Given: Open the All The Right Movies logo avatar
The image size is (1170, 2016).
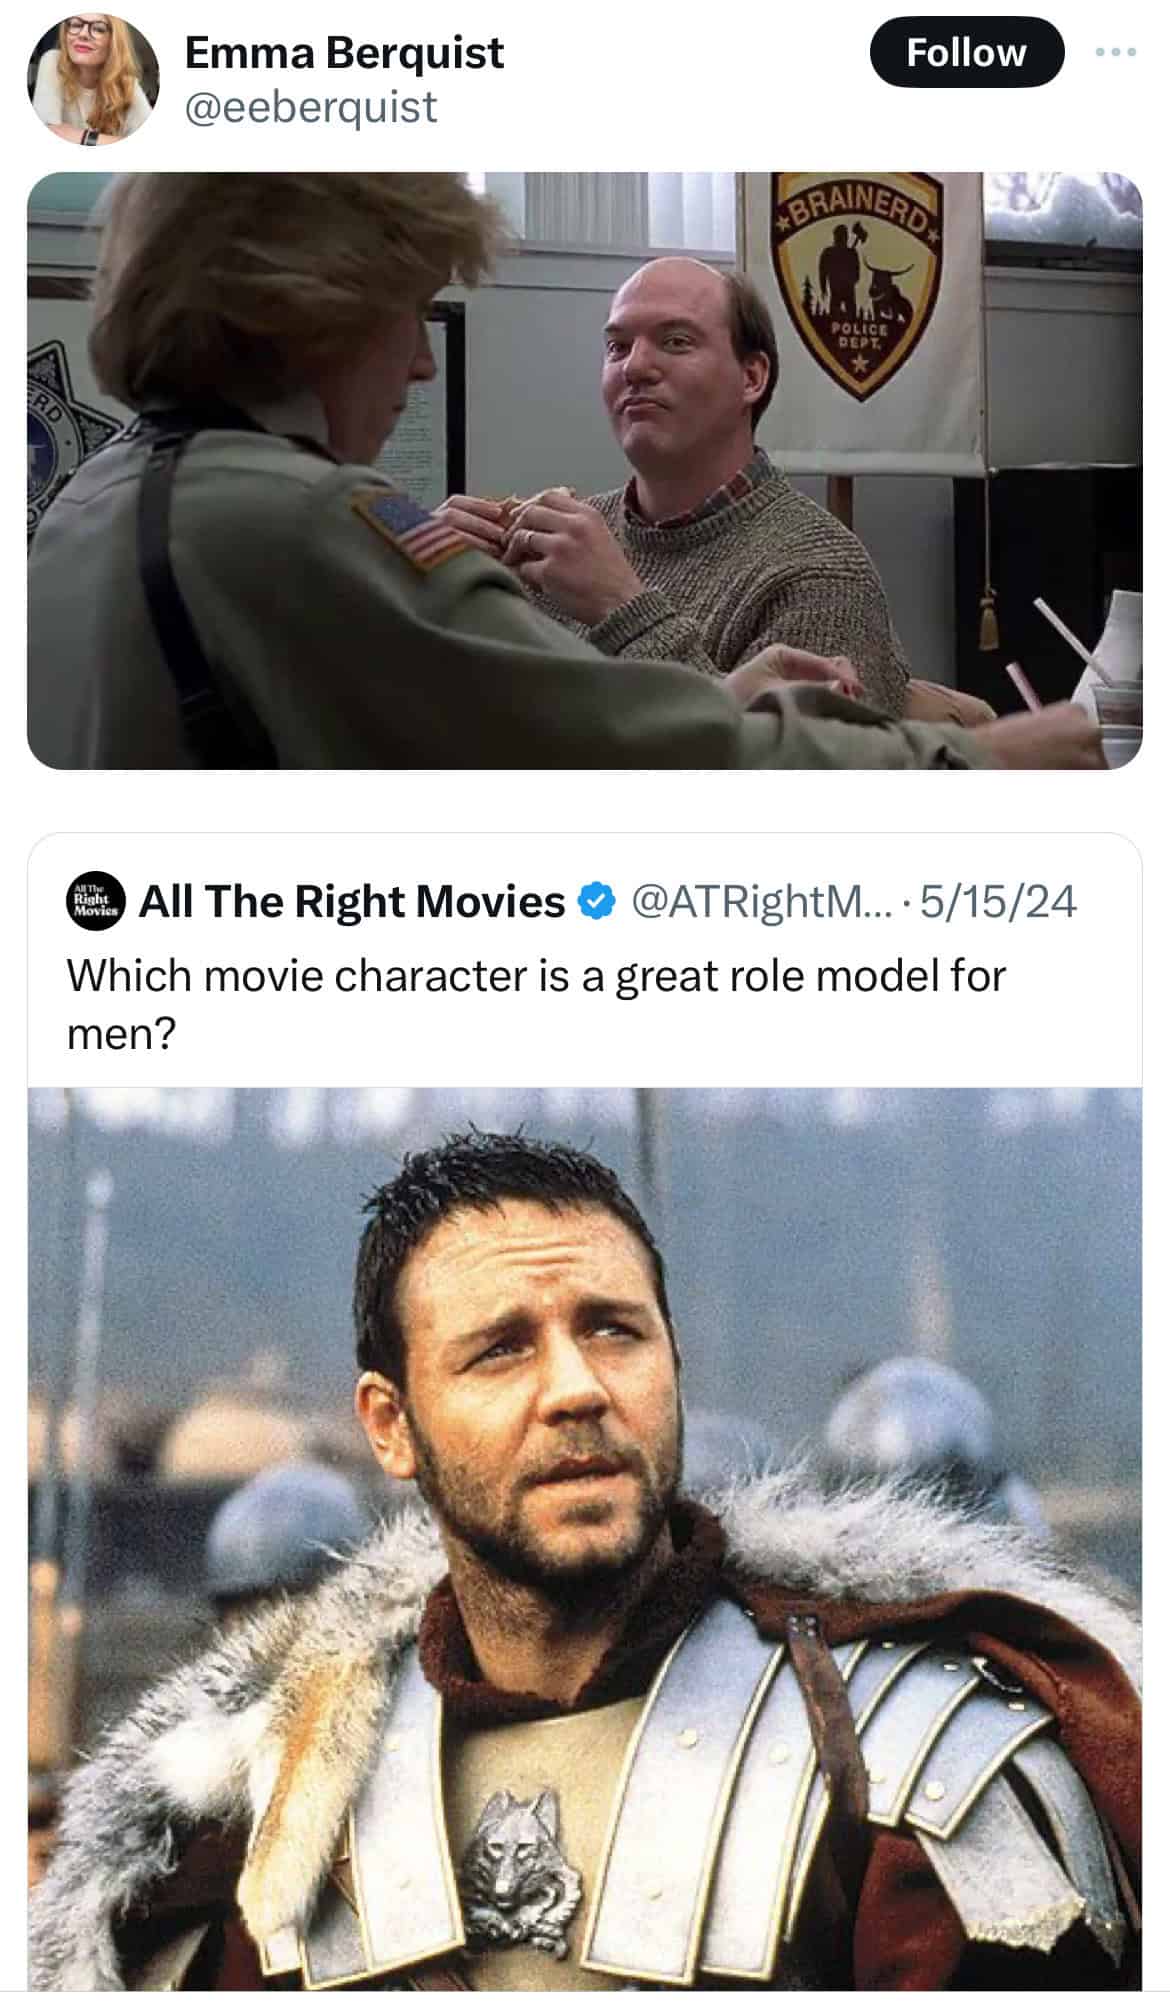Looking at the screenshot, I should coord(96,902).
